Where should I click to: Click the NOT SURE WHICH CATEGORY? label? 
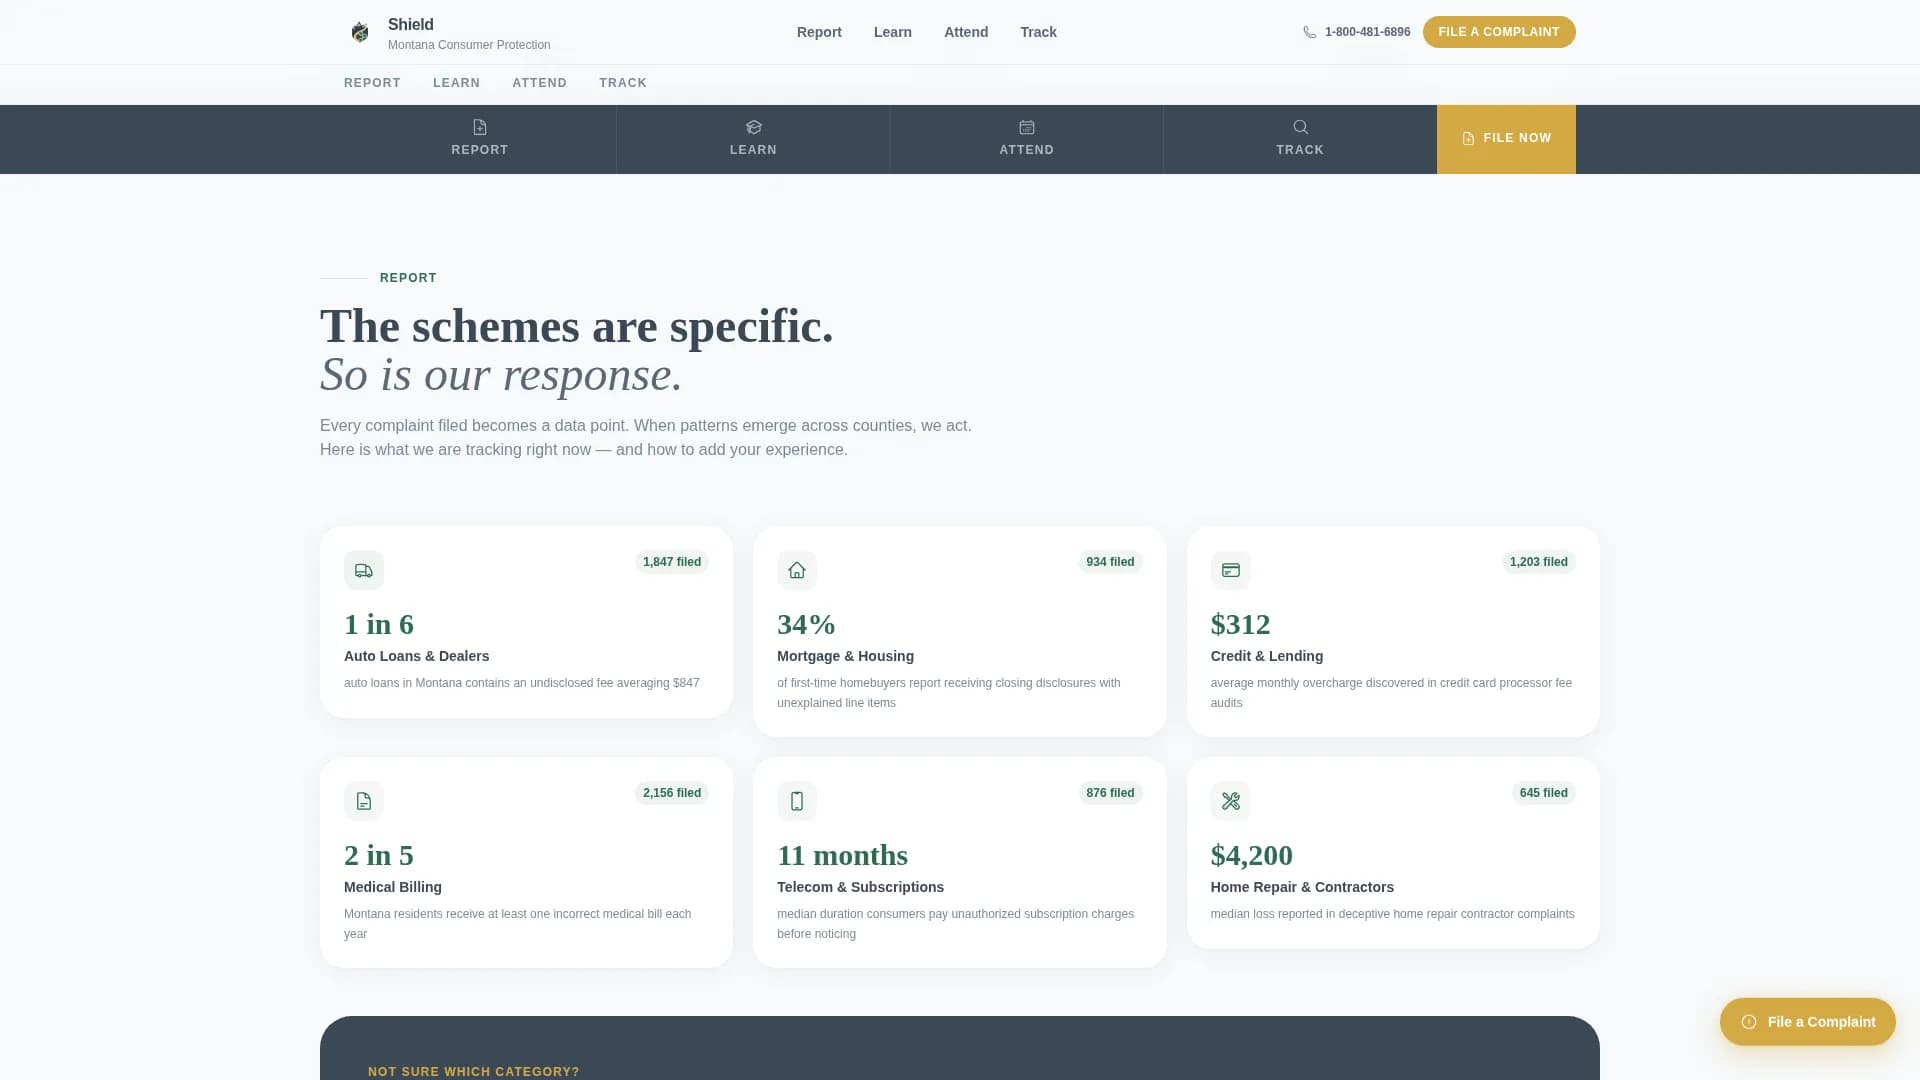tap(473, 1072)
